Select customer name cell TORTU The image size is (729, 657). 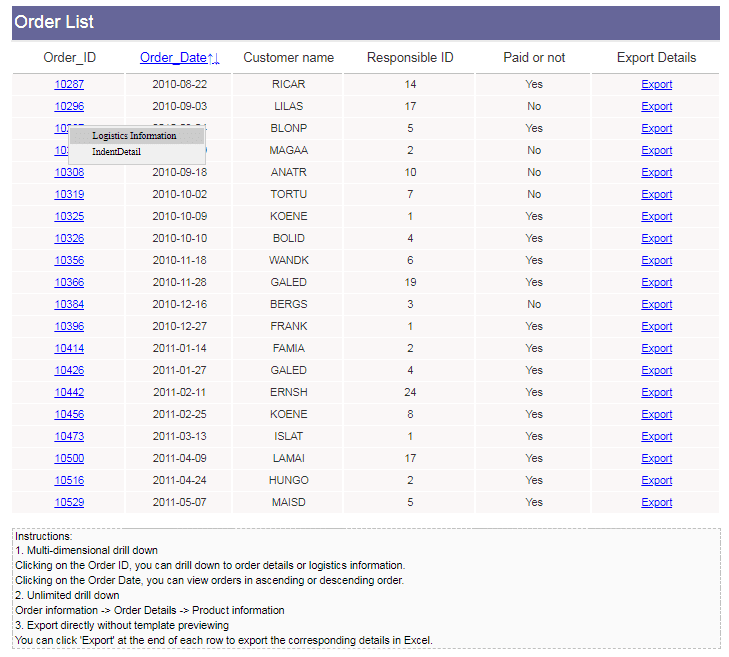click(x=288, y=194)
